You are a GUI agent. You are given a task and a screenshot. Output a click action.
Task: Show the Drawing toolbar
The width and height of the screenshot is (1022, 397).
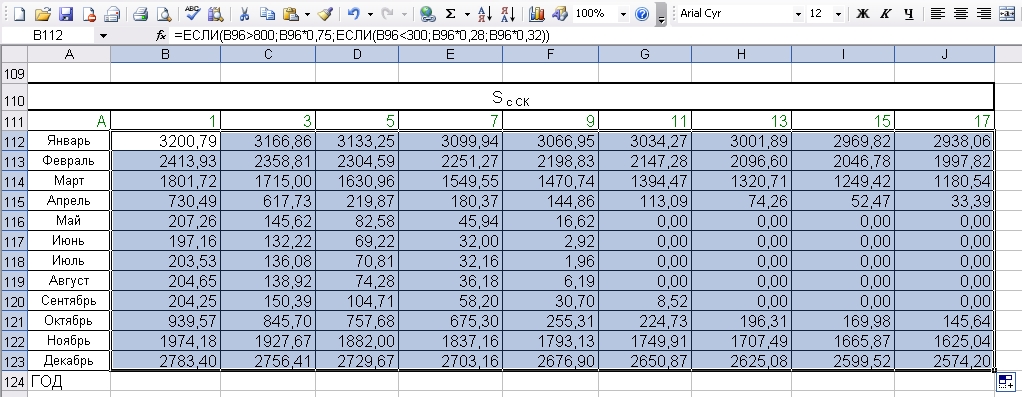point(559,13)
